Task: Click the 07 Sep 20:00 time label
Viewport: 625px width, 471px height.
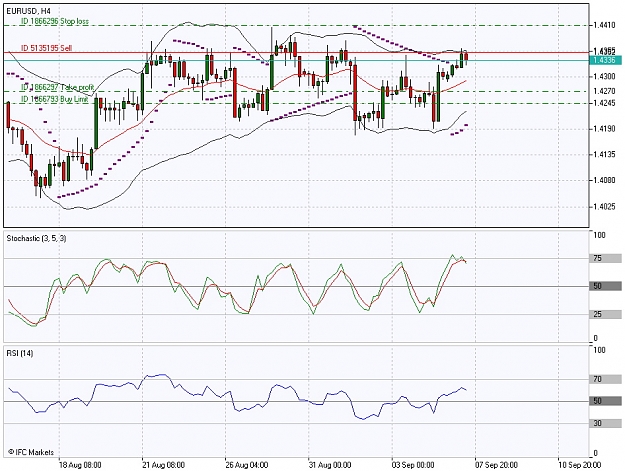Action: tap(496, 465)
